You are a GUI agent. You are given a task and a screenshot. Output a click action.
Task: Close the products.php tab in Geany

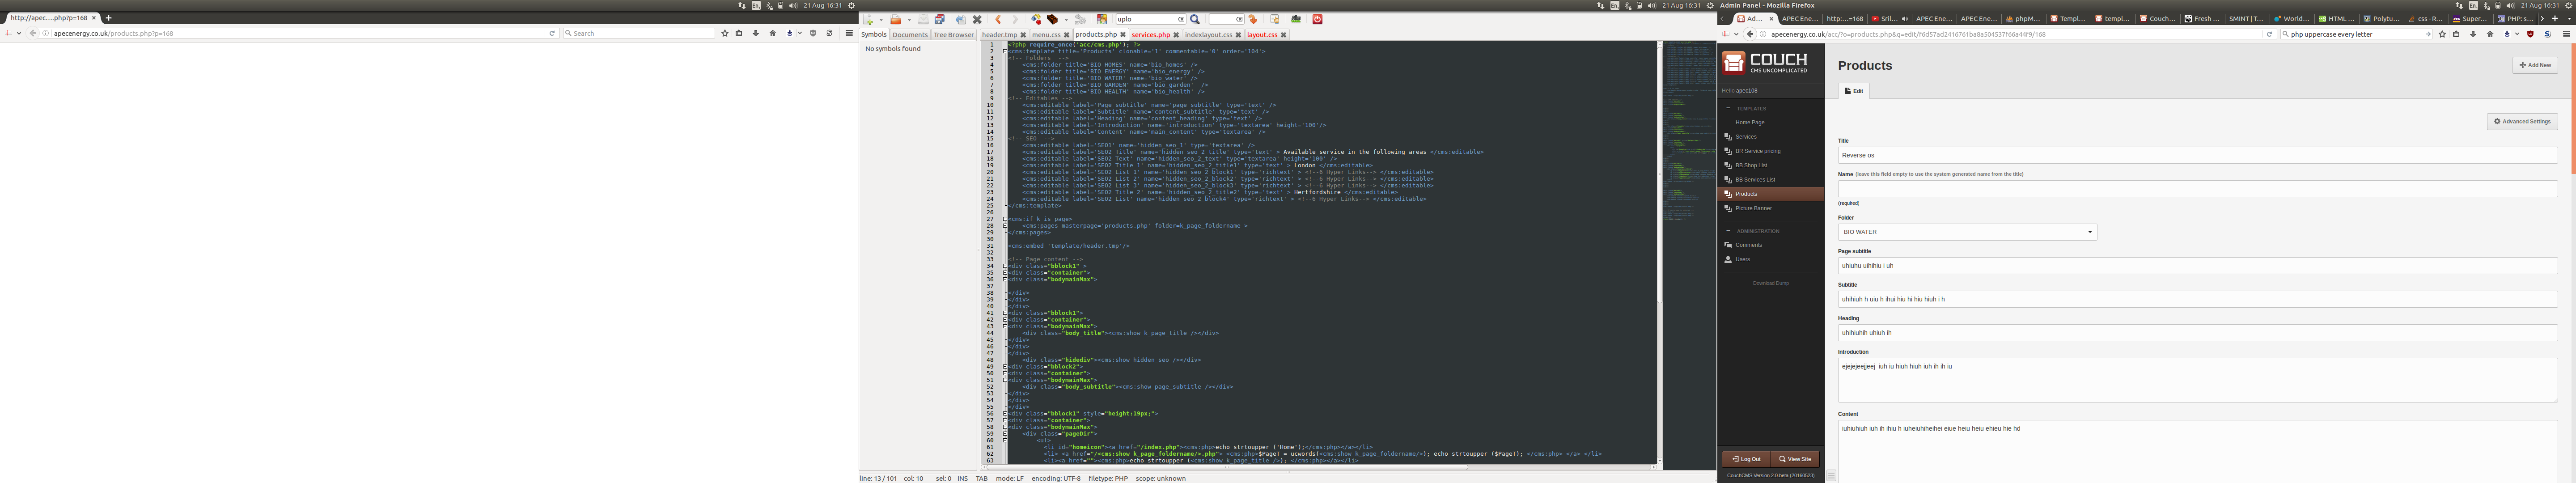pyautogui.click(x=1123, y=34)
